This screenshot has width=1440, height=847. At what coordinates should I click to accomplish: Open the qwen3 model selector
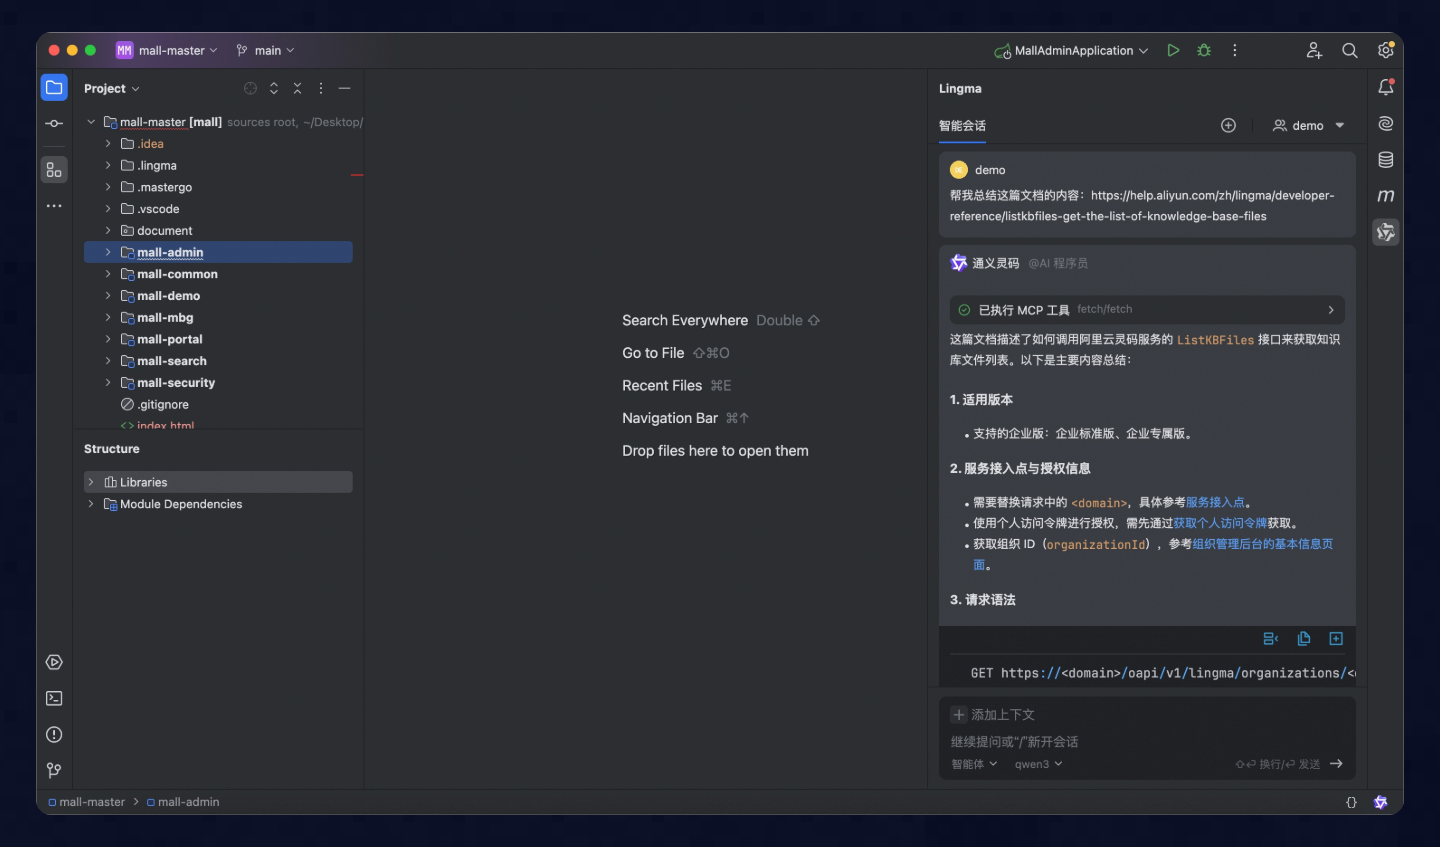[x=1037, y=763]
